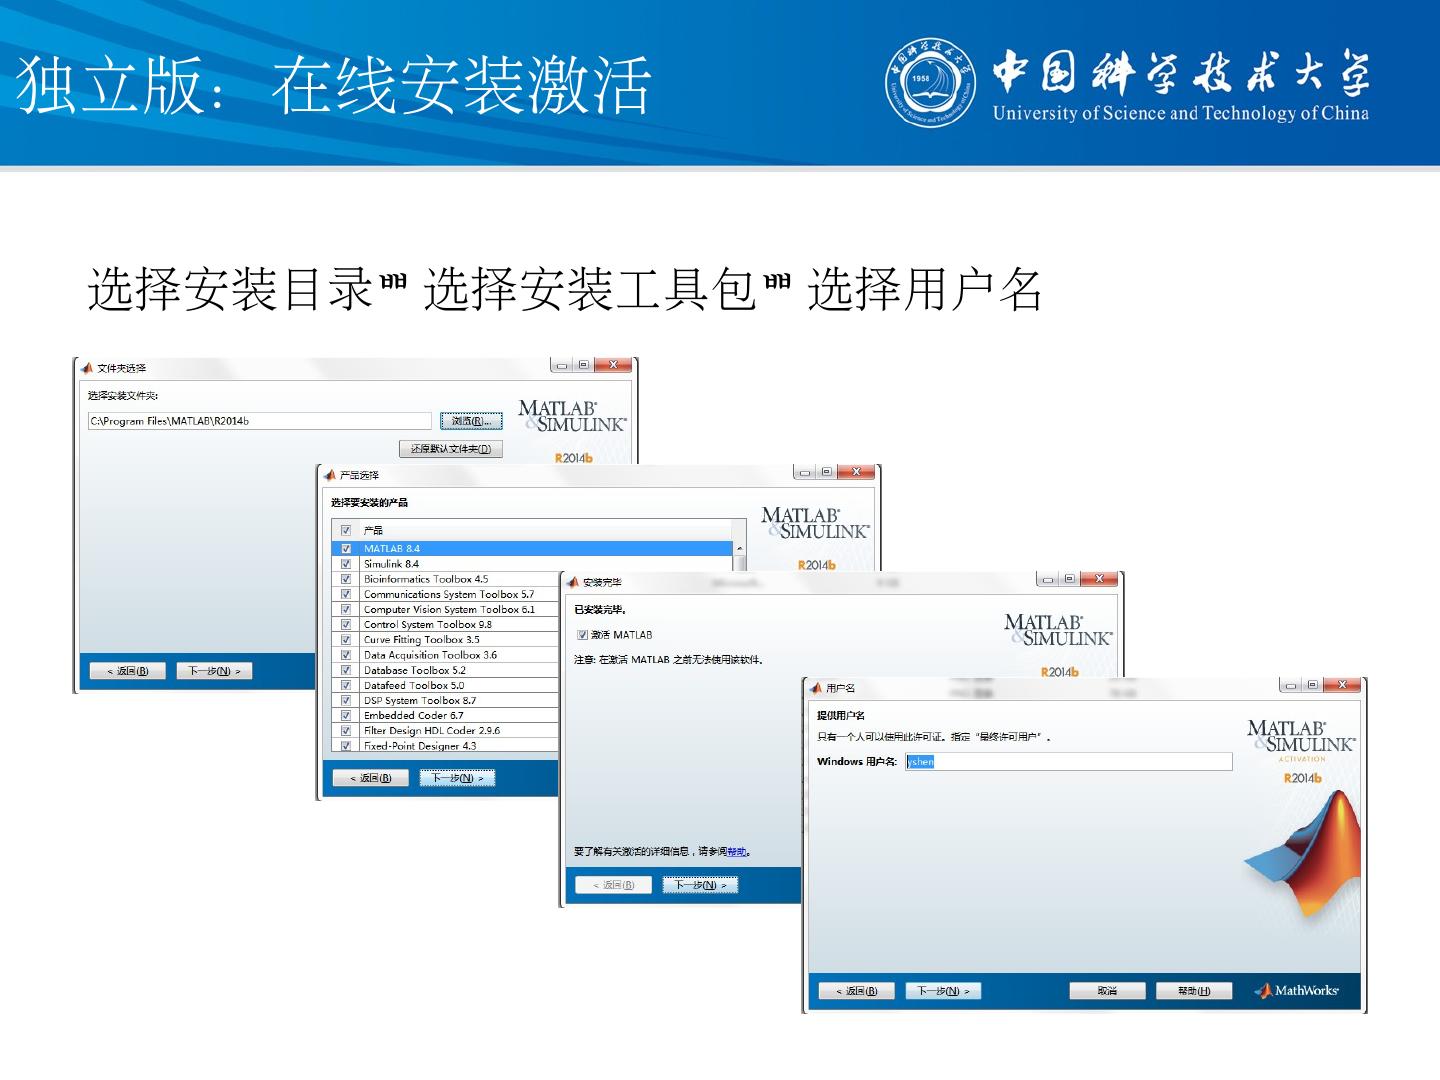The height and width of the screenshot is (1080, 1440).
Task: Click 下一步(N) in the 文件夹选择 window
Action: tap(214, 671)
